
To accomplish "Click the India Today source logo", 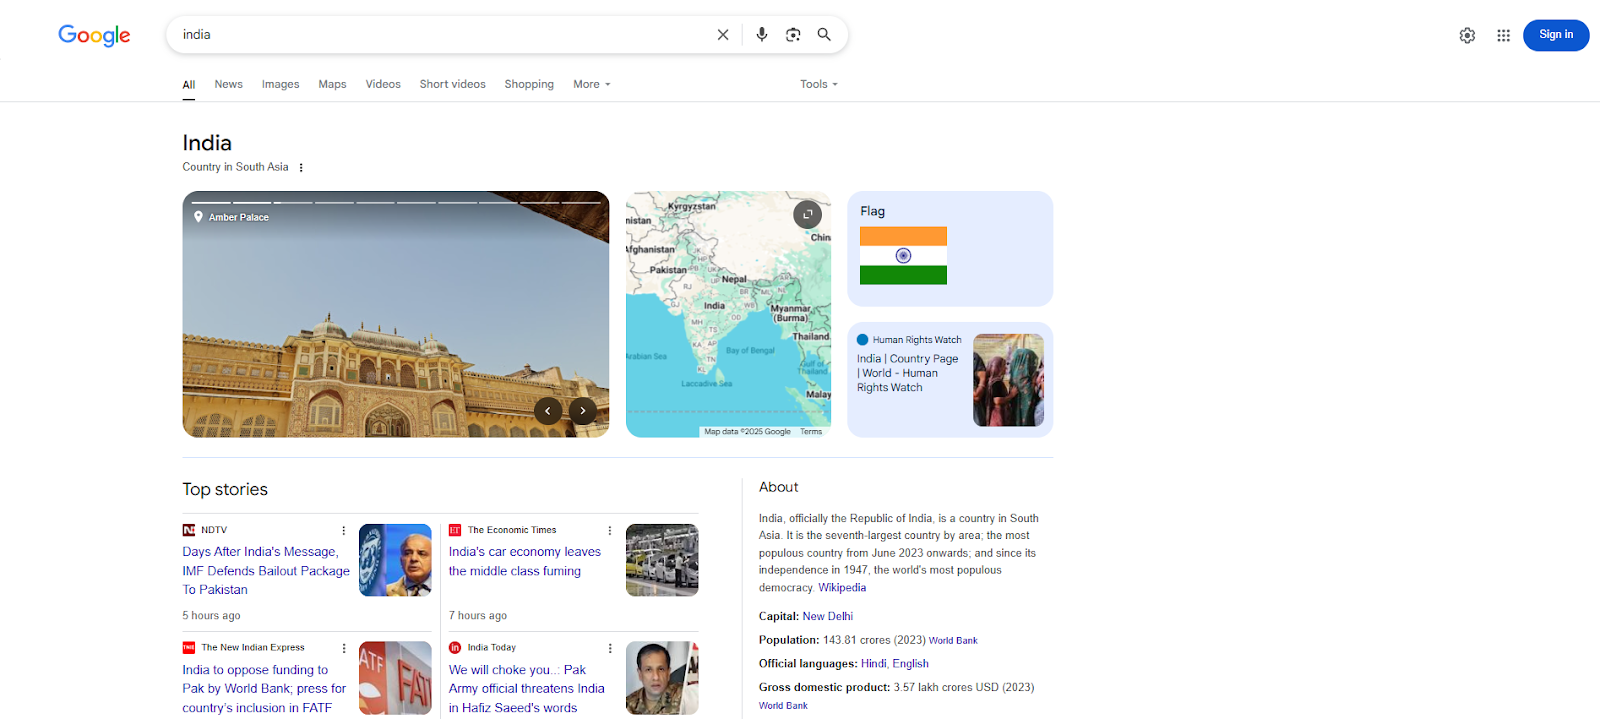I will coord(455,648).
